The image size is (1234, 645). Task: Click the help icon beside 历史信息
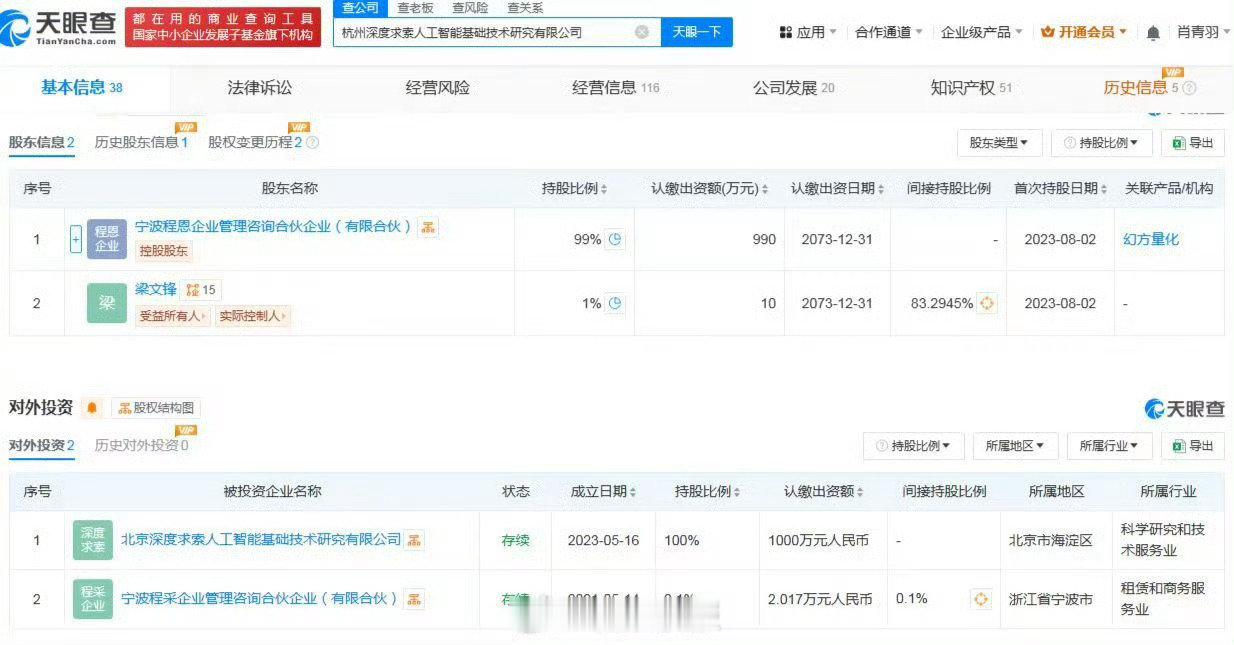(x=1190, y=88)
